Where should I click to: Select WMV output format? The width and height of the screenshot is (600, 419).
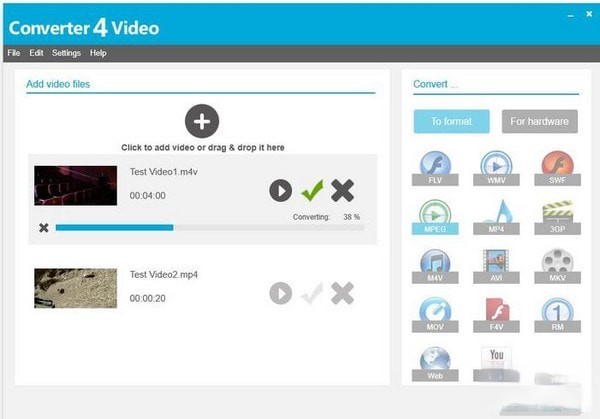(x=496, y=168)
